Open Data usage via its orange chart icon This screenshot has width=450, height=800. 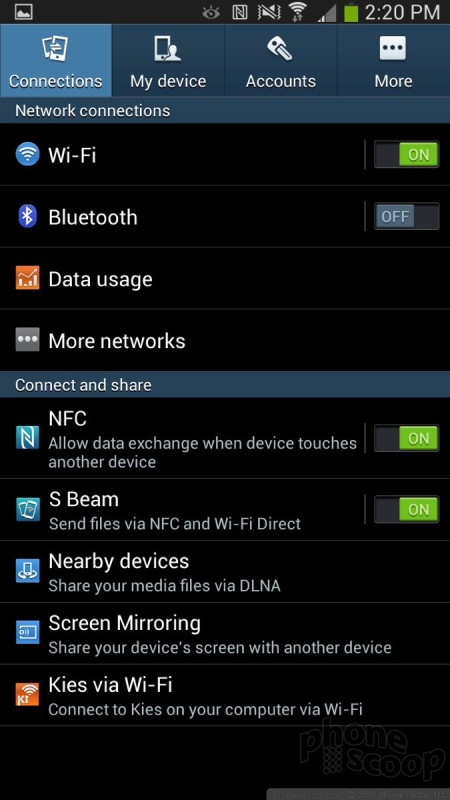coord(28,278)
